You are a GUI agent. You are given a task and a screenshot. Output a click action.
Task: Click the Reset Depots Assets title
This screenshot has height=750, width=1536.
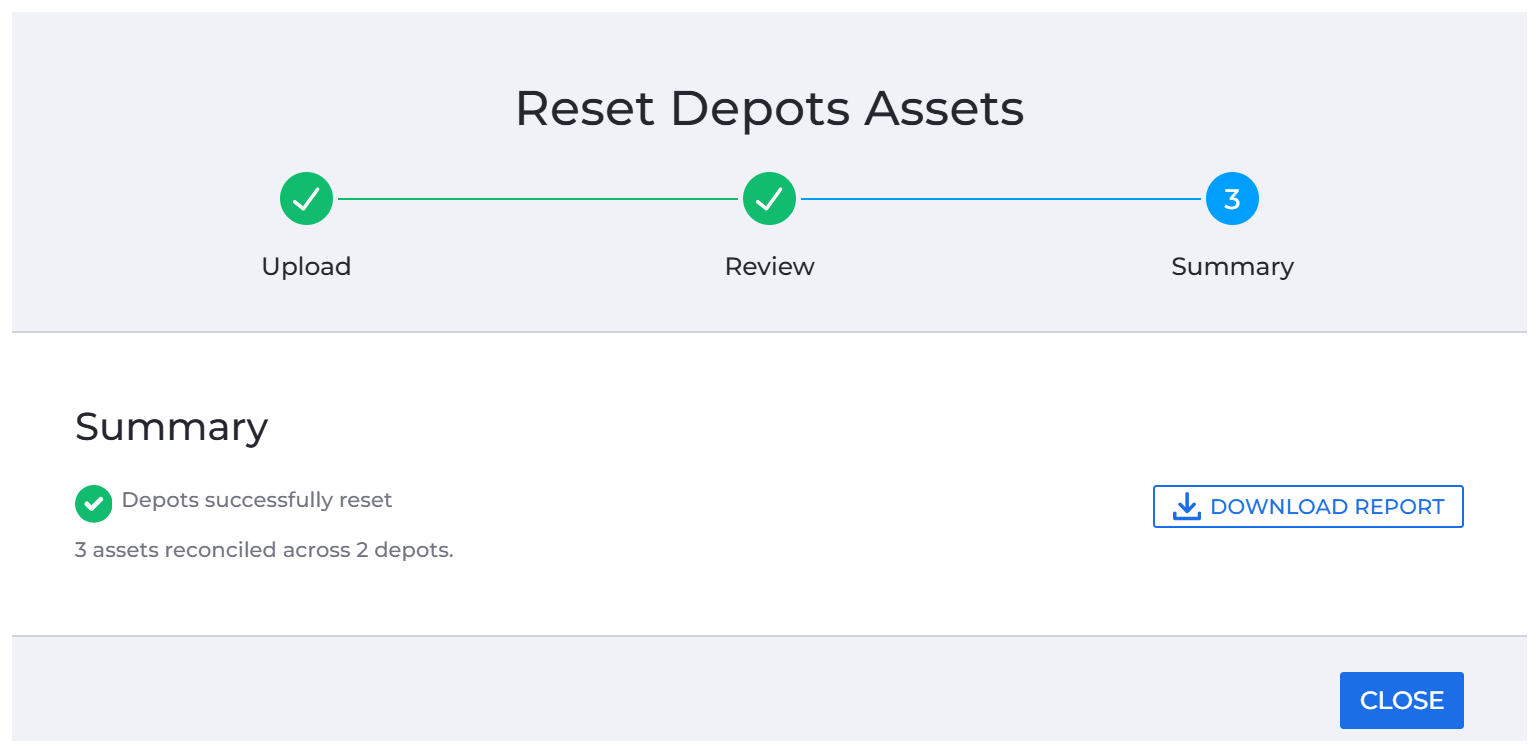pos(769,108)
